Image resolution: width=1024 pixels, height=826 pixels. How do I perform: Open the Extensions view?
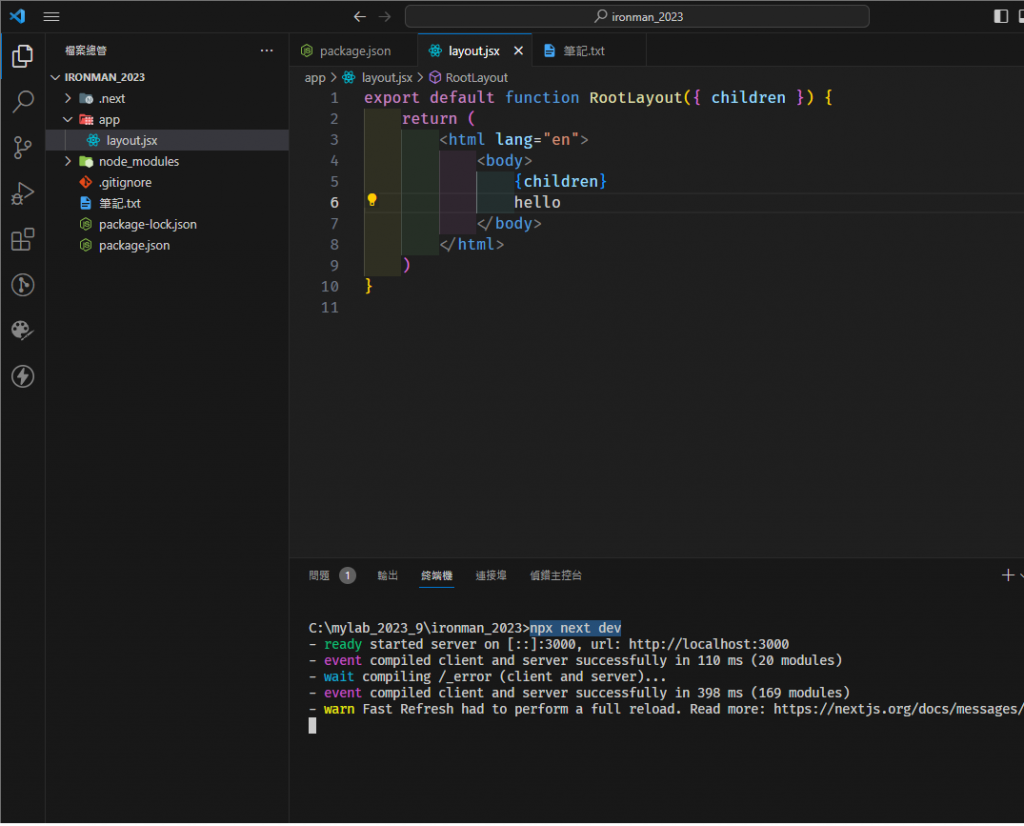click(23, 240)
